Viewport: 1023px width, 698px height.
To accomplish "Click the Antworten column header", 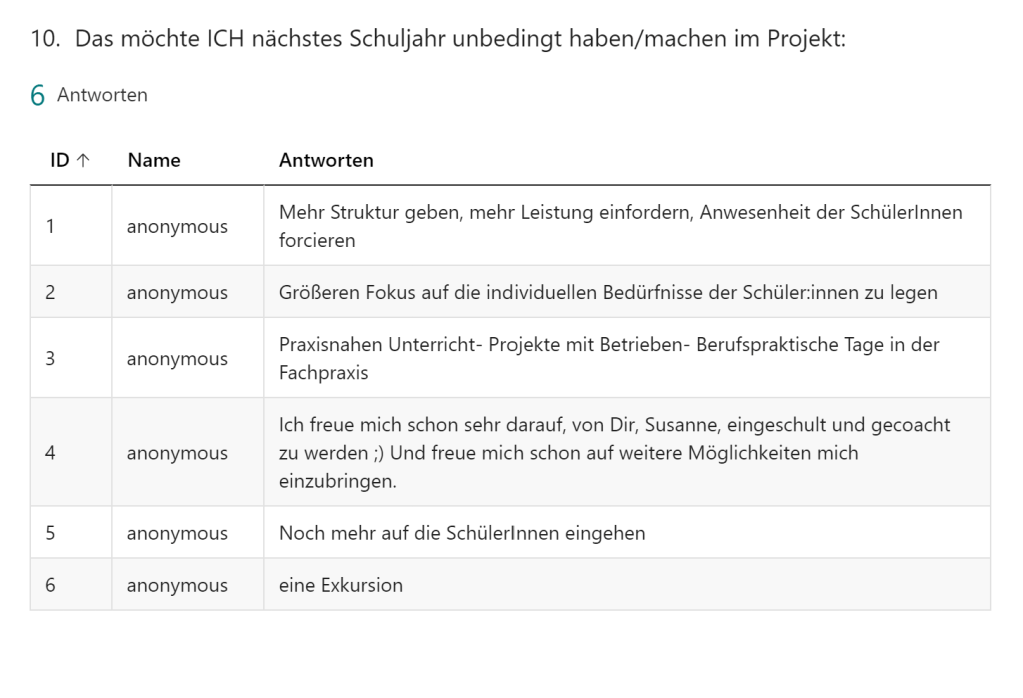I will pos(326,160).
